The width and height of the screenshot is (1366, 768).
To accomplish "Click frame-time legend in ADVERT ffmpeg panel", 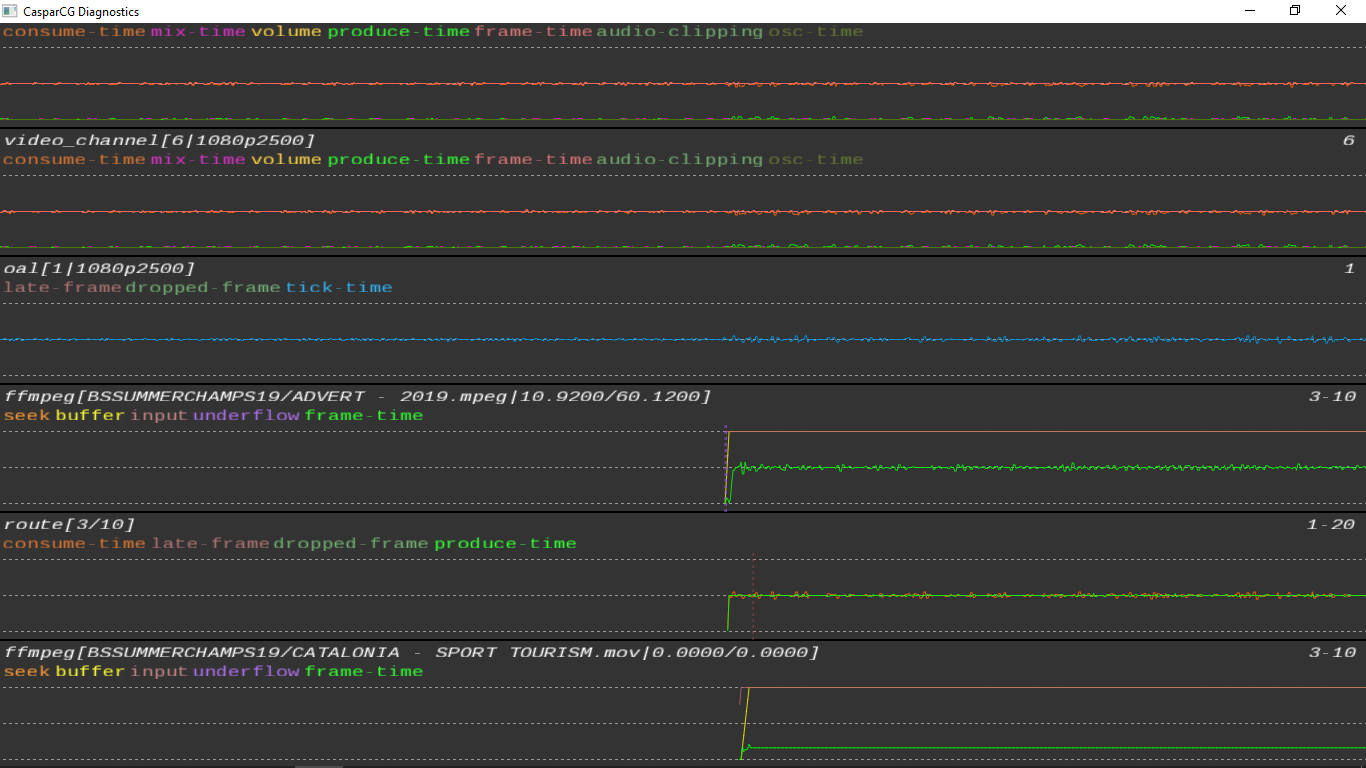I will coord(365,416).
